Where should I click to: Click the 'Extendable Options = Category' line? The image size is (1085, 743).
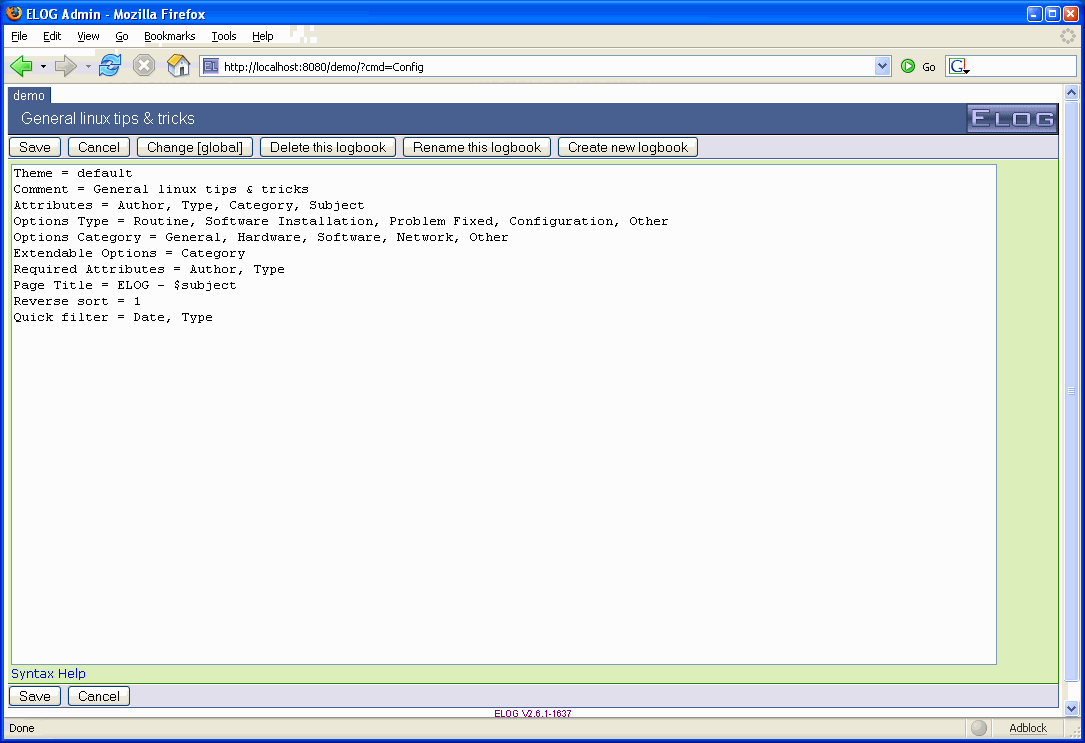click(129, 253)
